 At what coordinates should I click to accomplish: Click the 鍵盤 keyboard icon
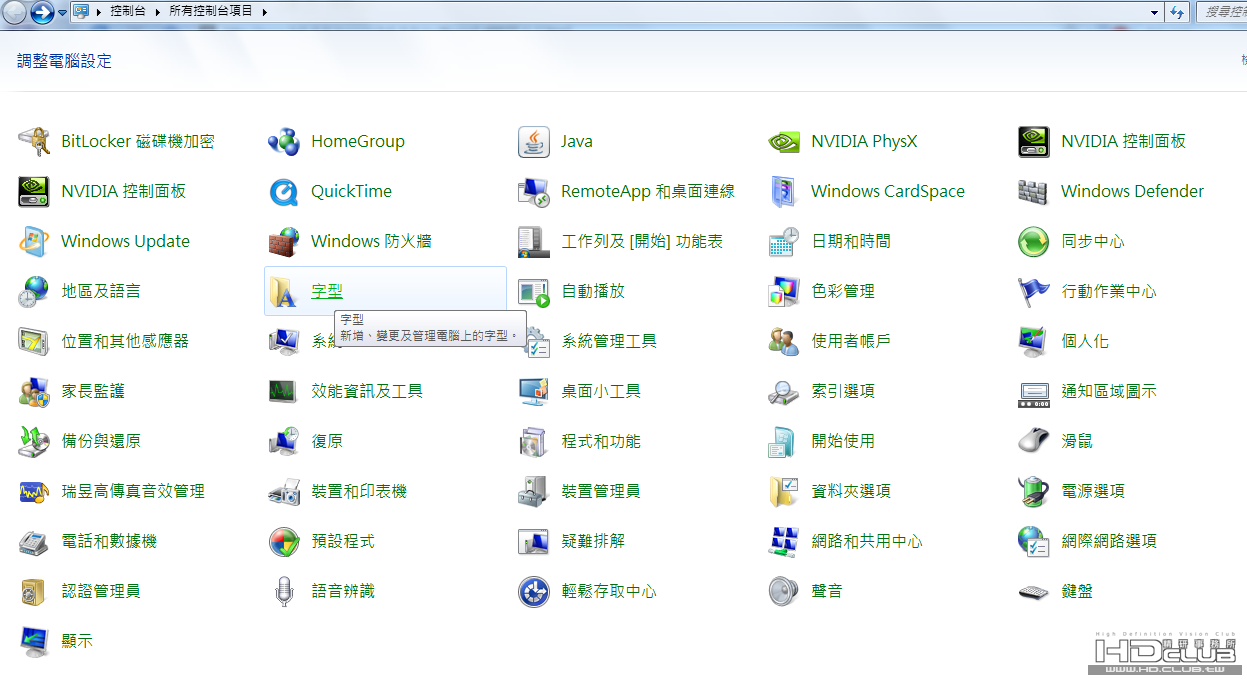1034,592
